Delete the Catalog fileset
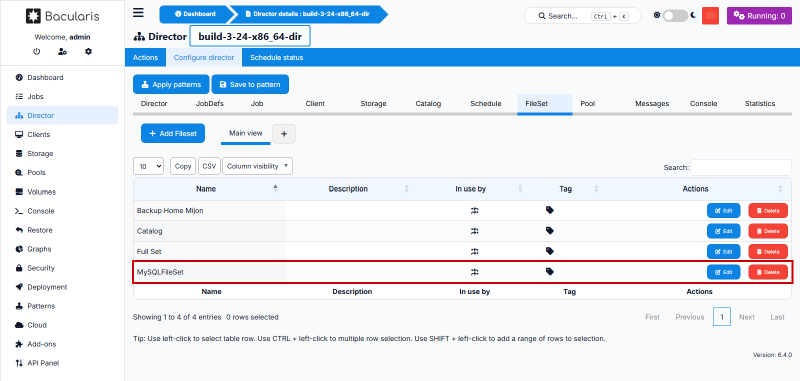Screen dimensions: 800x381 click(x=768, y=231)
